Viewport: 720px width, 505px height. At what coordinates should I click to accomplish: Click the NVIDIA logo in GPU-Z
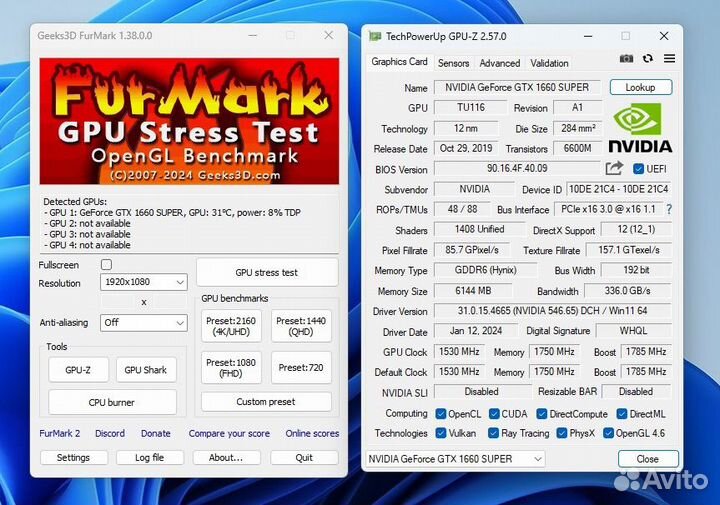(x=640, y=127)
